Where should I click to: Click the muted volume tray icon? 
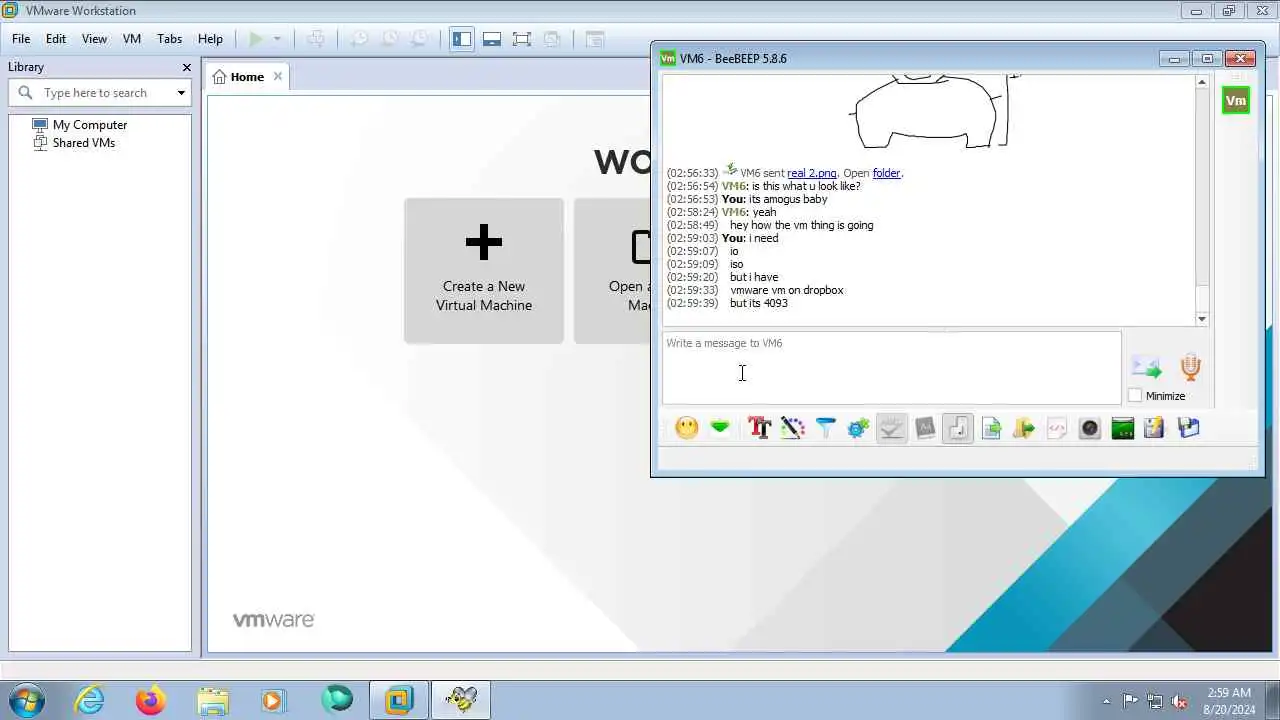(1179, 701)
